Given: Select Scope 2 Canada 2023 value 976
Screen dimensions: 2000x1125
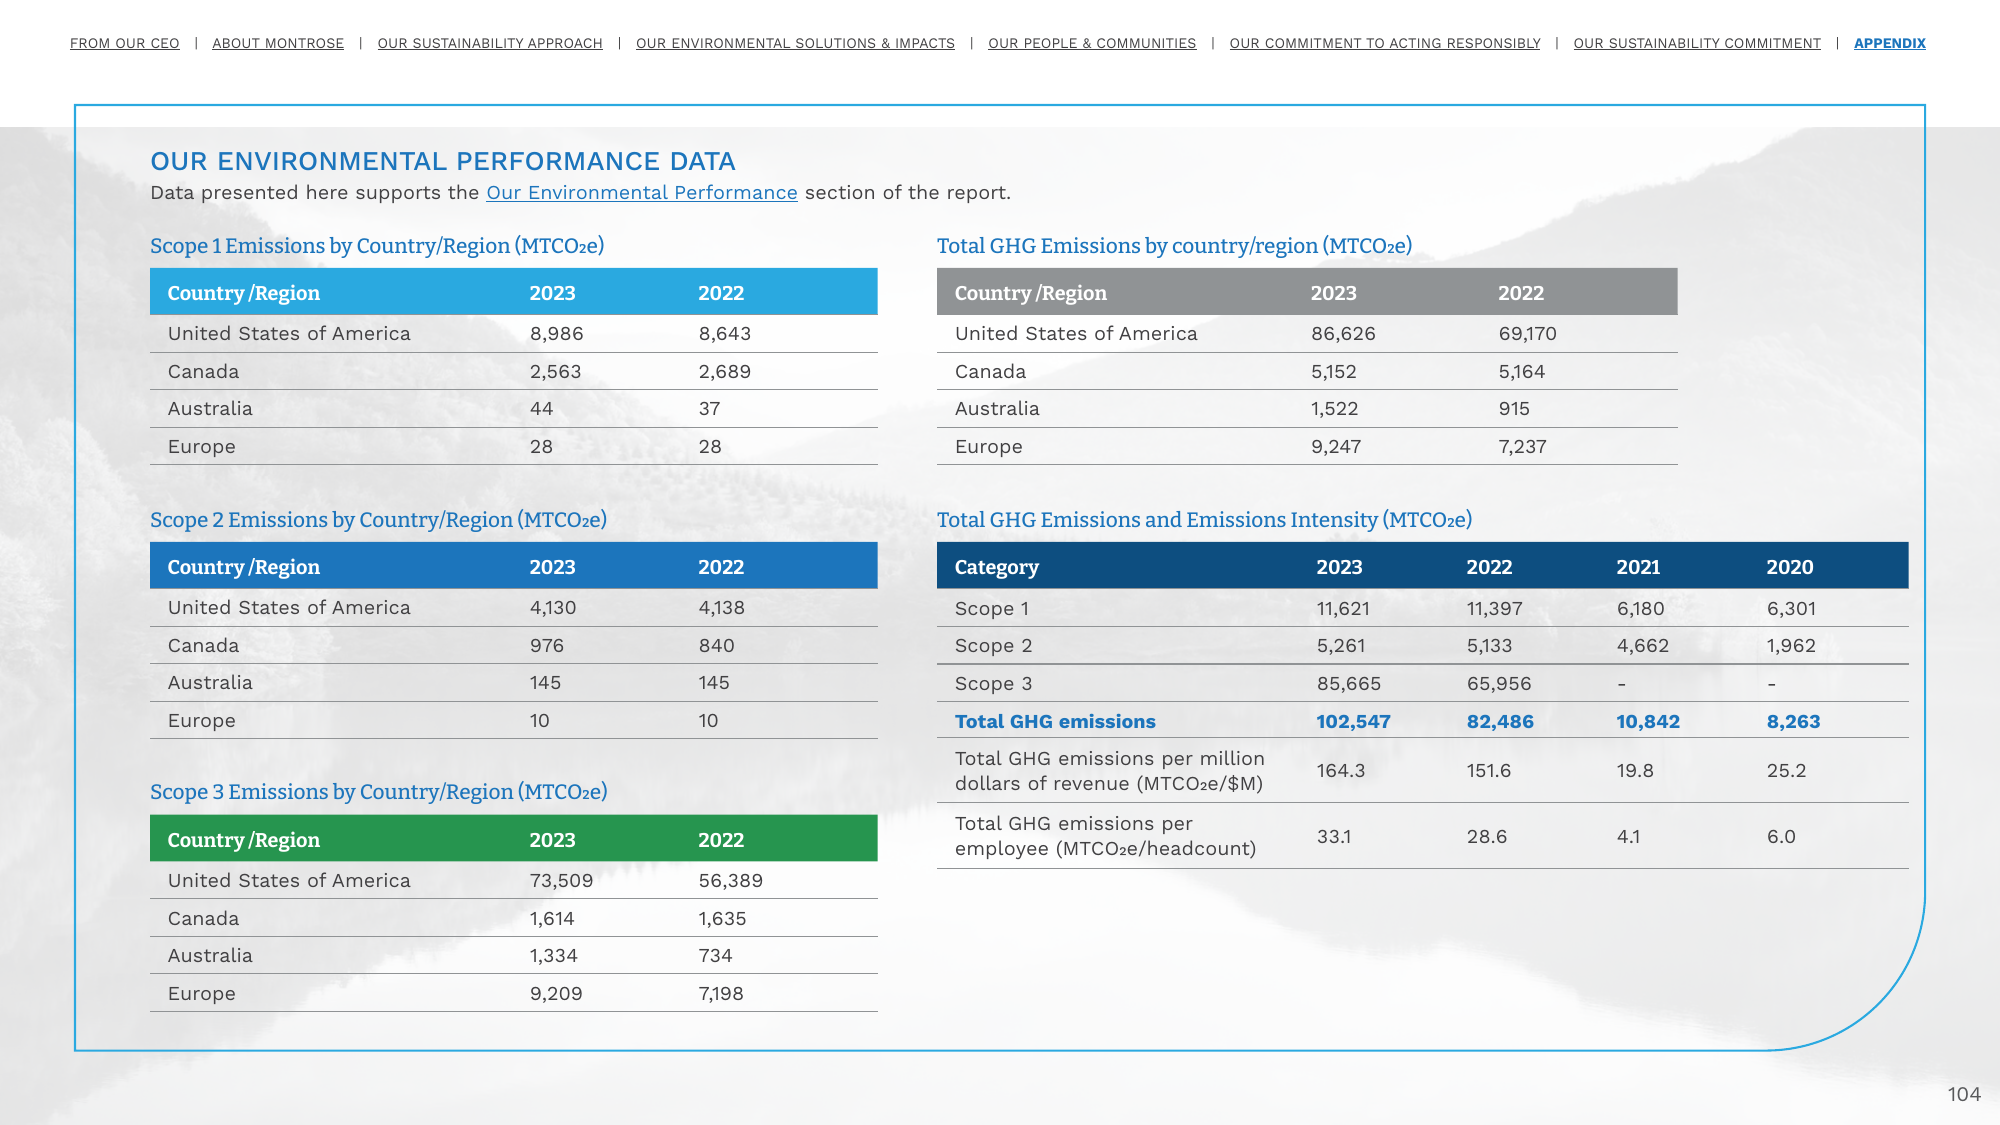Looking at the screenshot, I should 547,646.
